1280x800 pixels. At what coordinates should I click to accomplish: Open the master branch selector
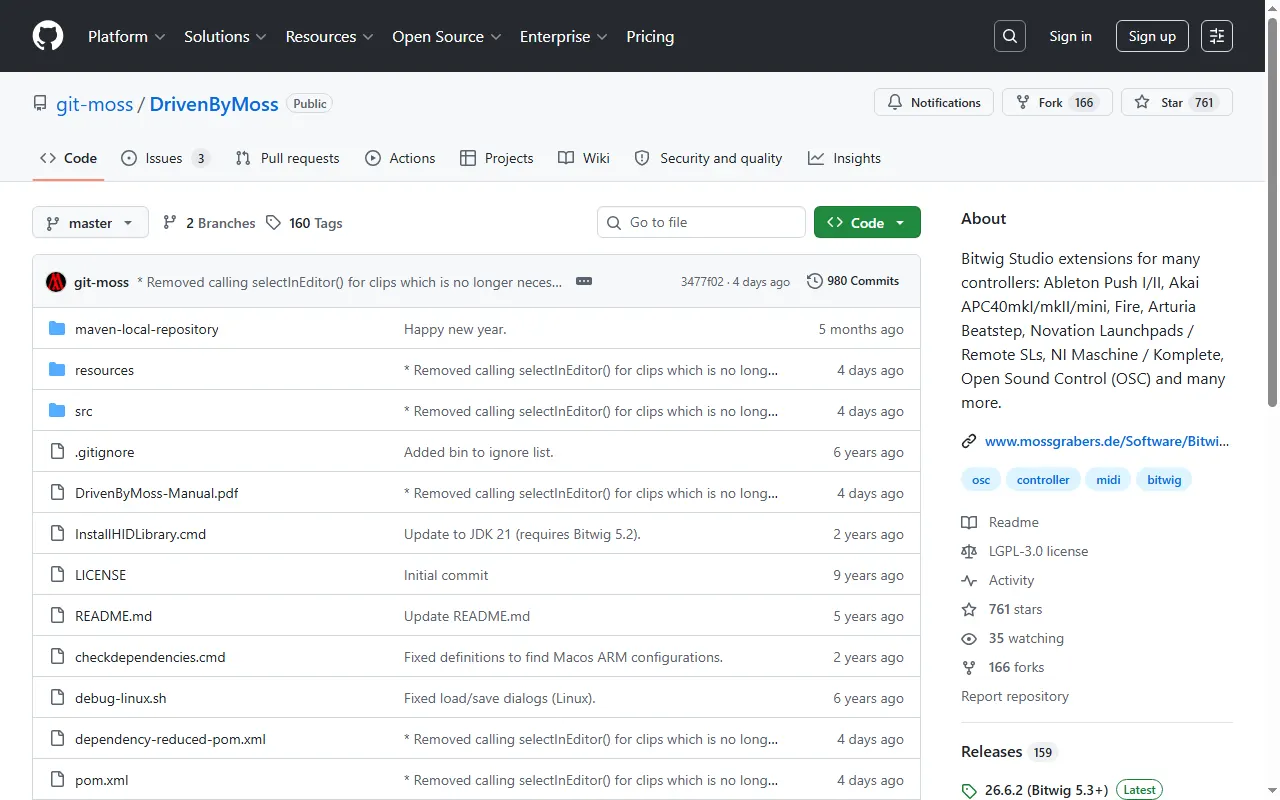point(90,223)
